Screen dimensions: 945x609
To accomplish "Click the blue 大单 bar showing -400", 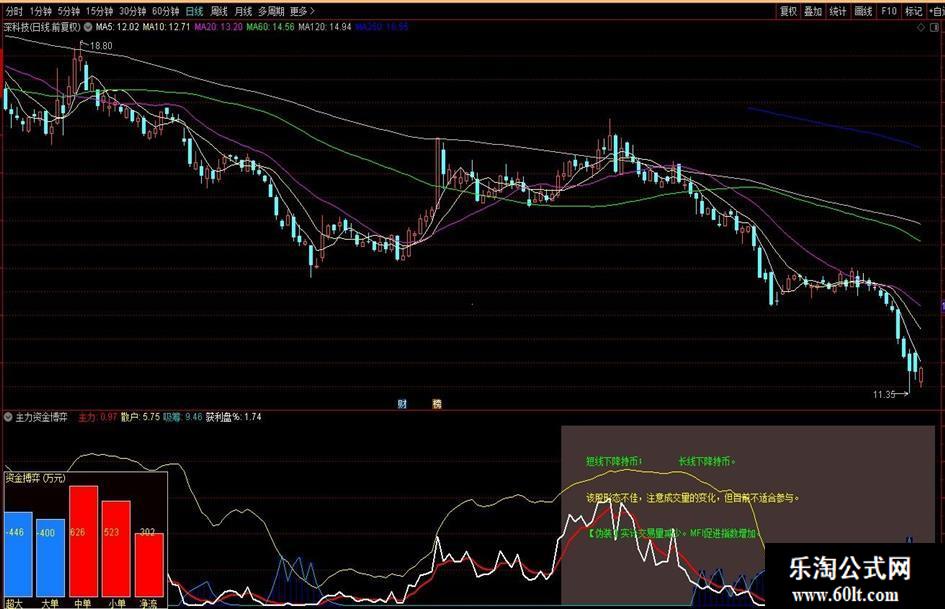I will 51,558.
